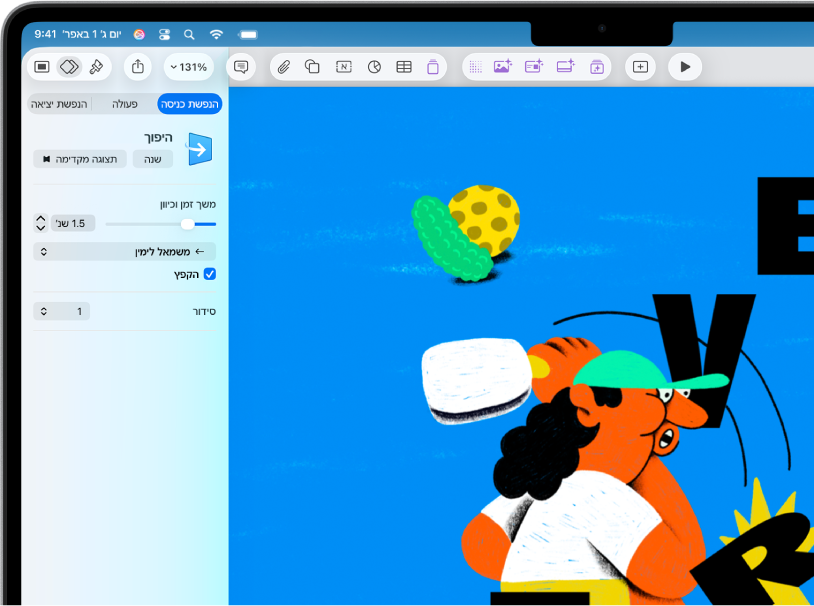Expand the משמאל לימין direction dropdown

(125, 251)
